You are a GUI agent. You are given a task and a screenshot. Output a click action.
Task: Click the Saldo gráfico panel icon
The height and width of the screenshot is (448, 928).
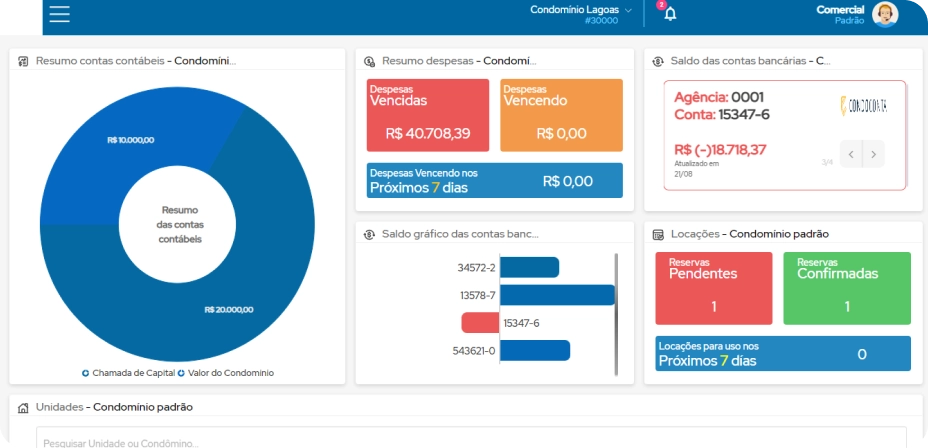coord(370,234)
